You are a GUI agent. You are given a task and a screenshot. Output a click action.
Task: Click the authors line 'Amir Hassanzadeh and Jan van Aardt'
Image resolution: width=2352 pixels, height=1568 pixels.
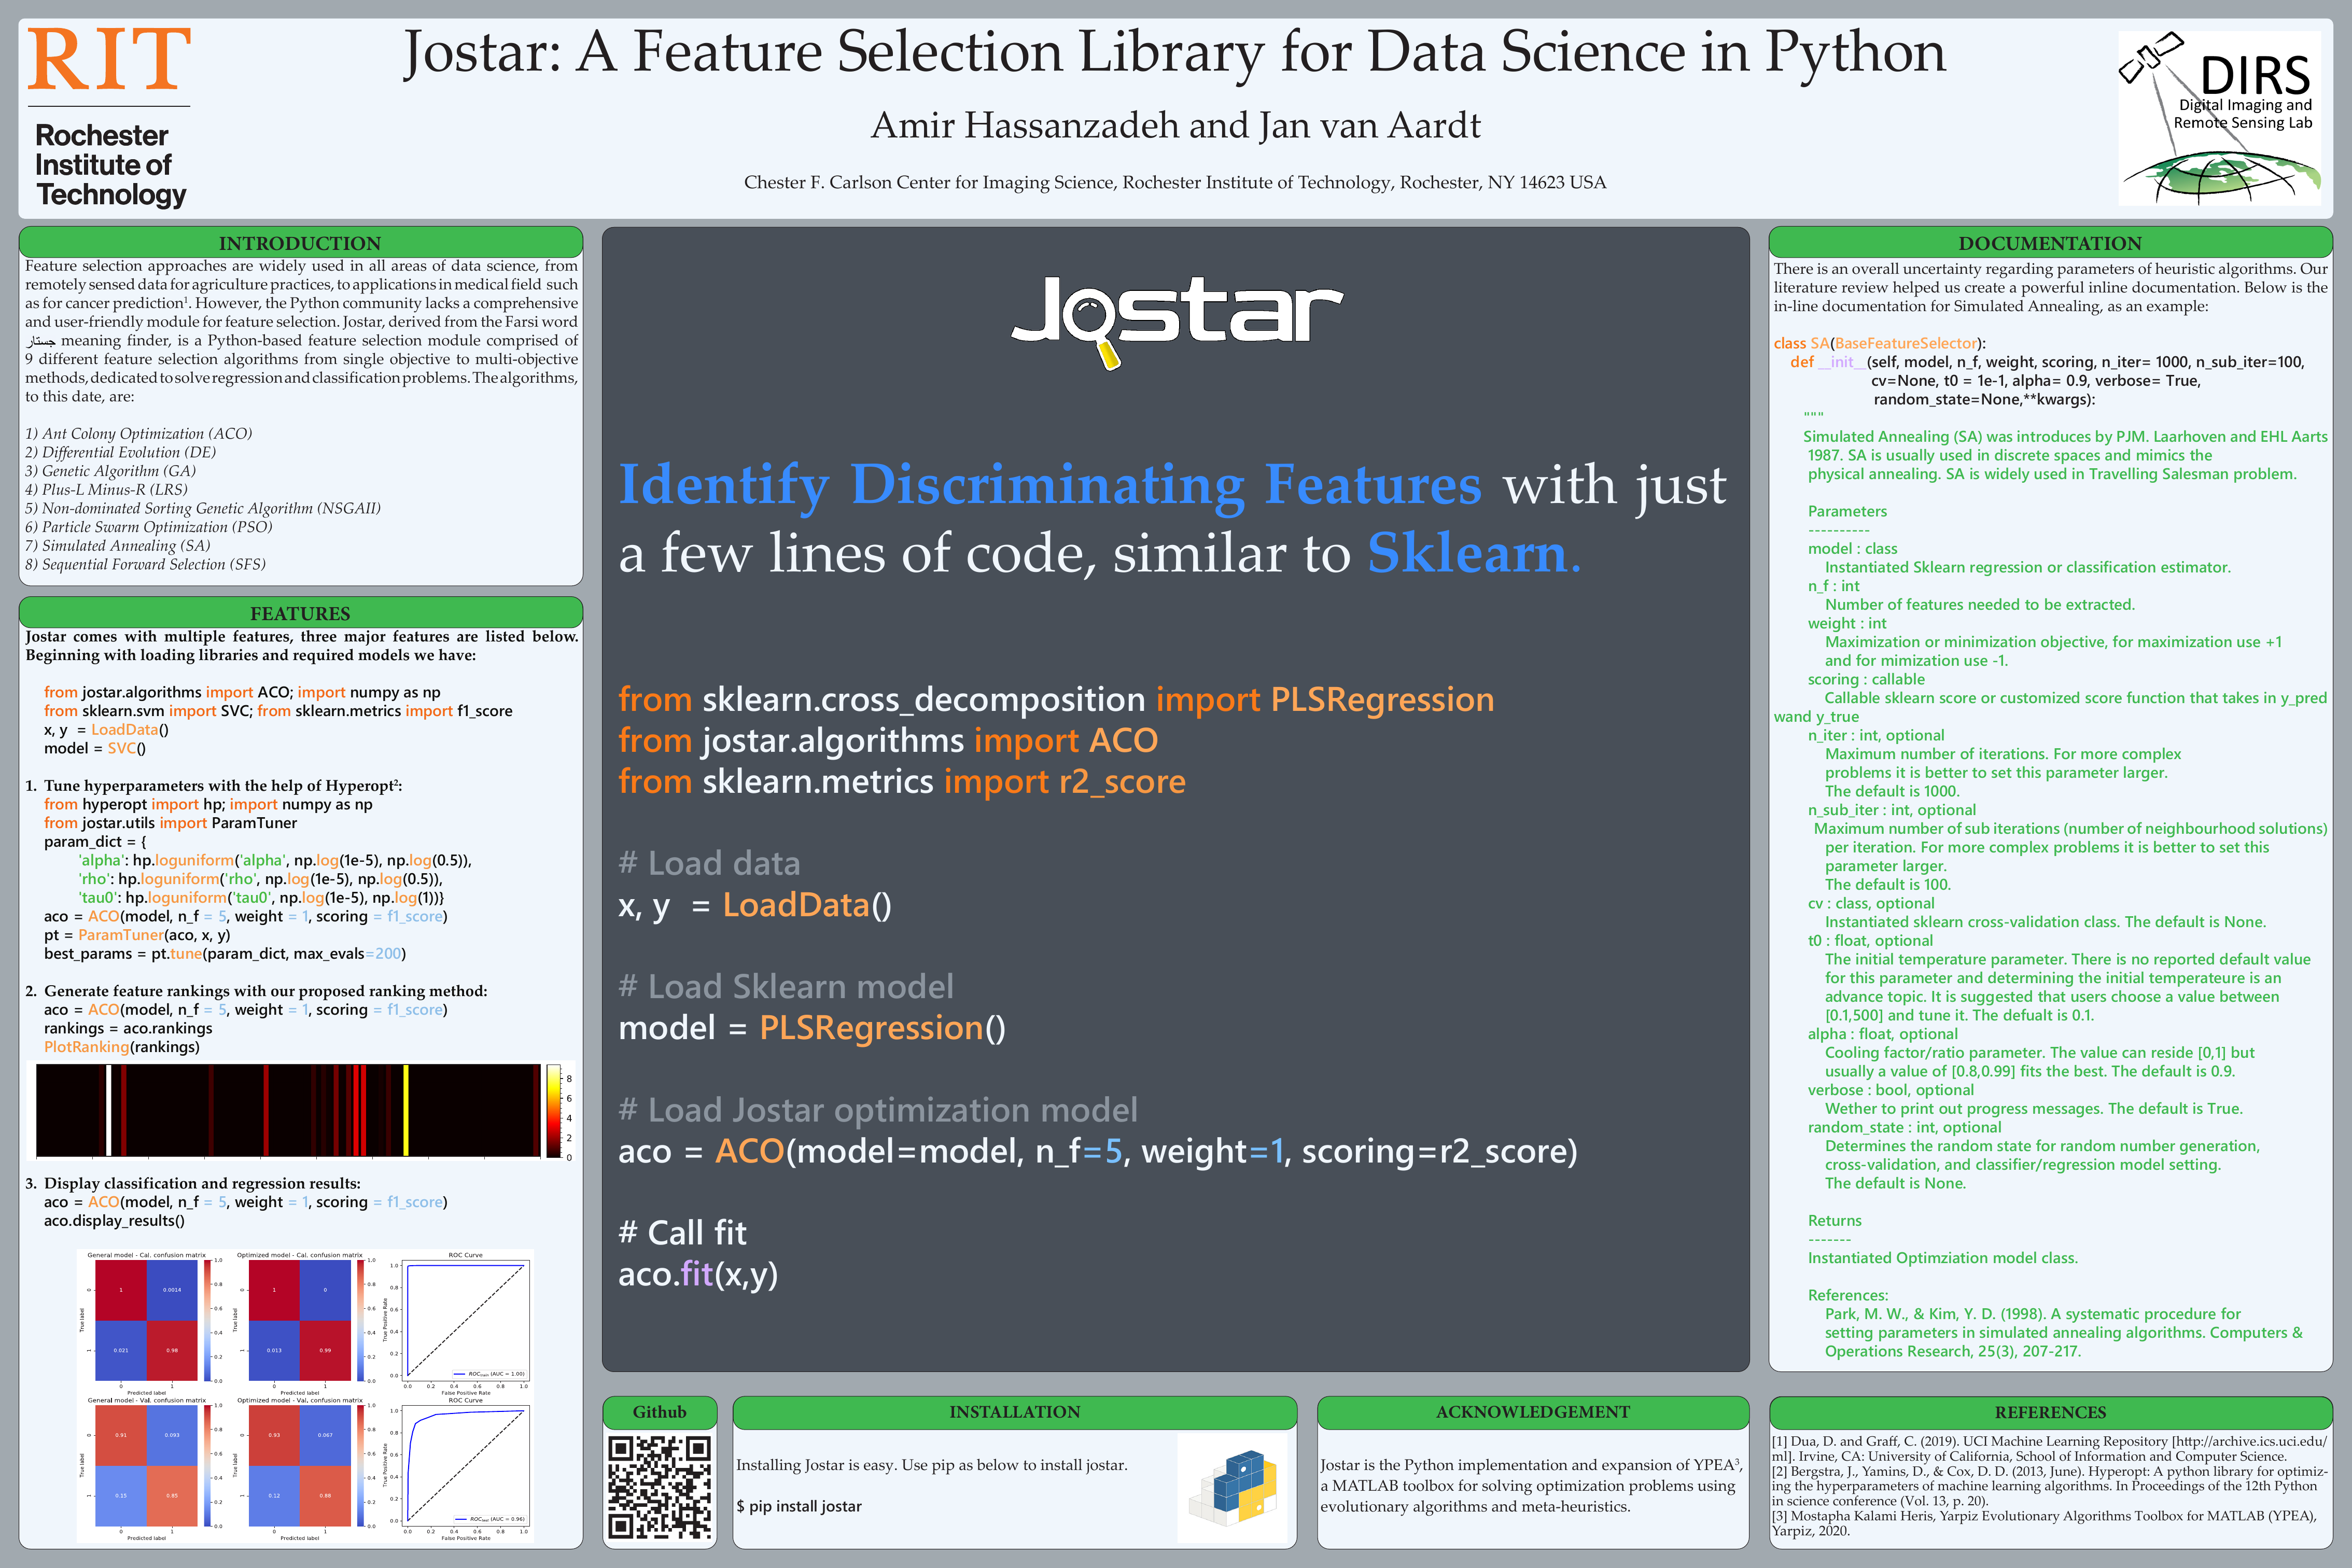coord(1175,126)
